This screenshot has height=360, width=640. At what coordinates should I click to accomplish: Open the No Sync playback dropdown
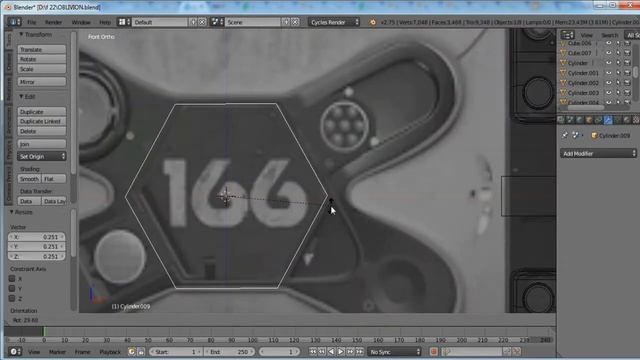tap(394, 351)
